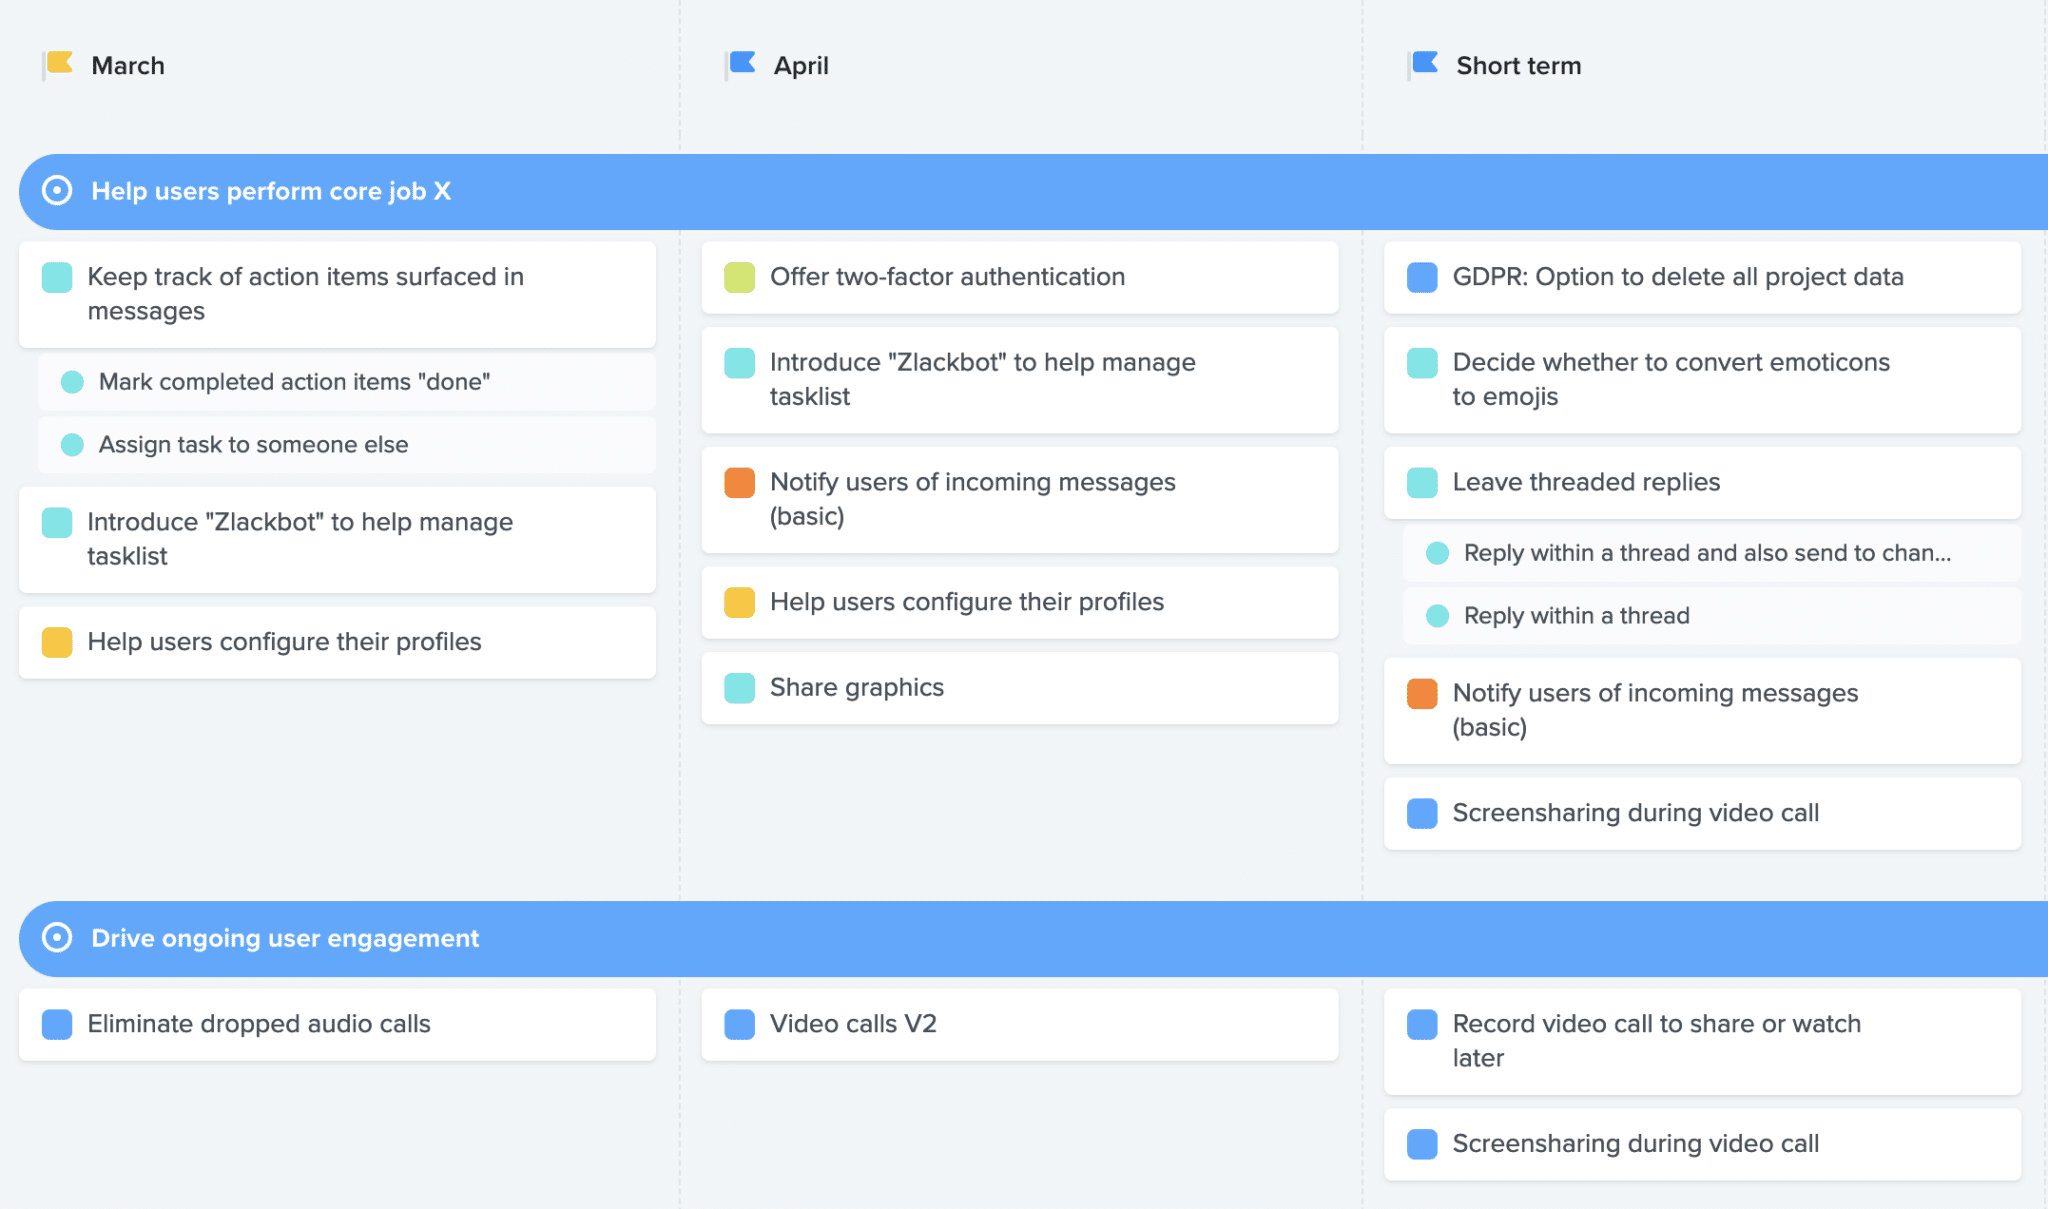Screen dimensions: 2048x1209
Task: Open the 'GDPR: Option to delete all project data' card
Action: click(x=1676, y=277)
